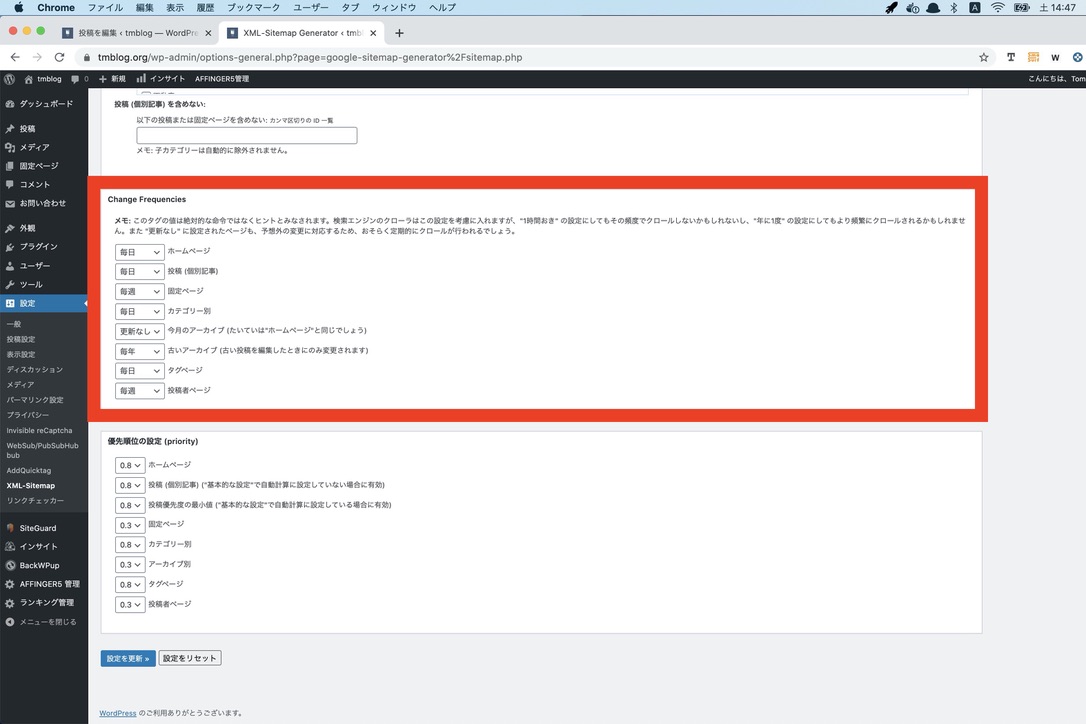Open 投稿者ページ change frequency dropdown
Image resolution: width=1086 pixels, height=724 pixels.
139,391
